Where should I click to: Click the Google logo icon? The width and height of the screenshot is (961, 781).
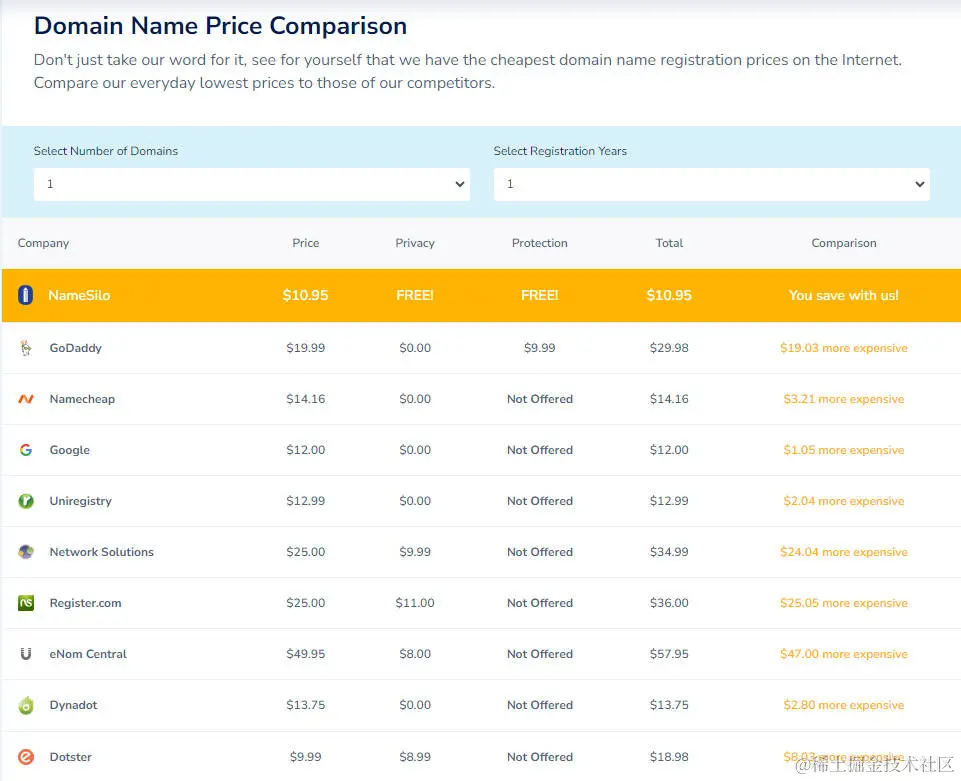[26, 450]
